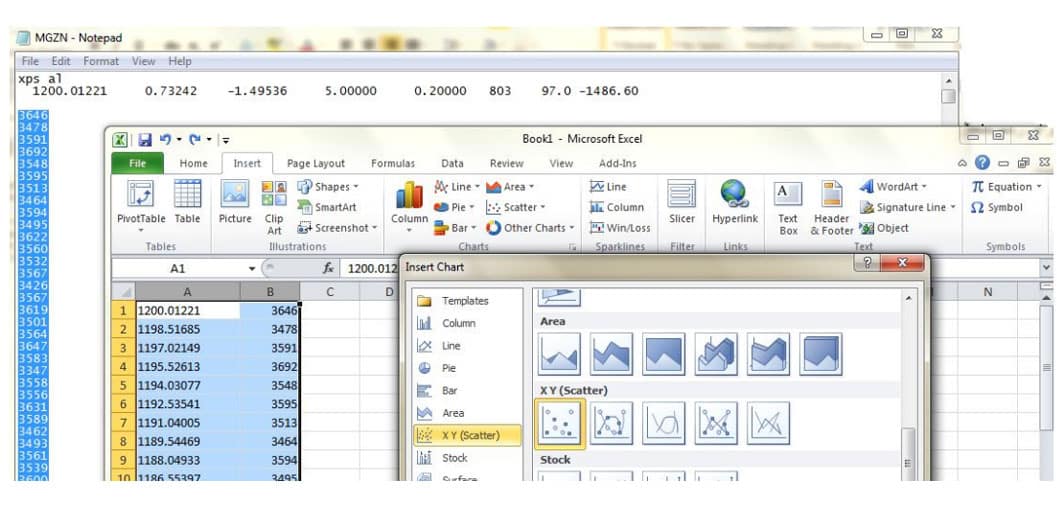Click the Insert Chart dialog help button

tap(868, 264)
